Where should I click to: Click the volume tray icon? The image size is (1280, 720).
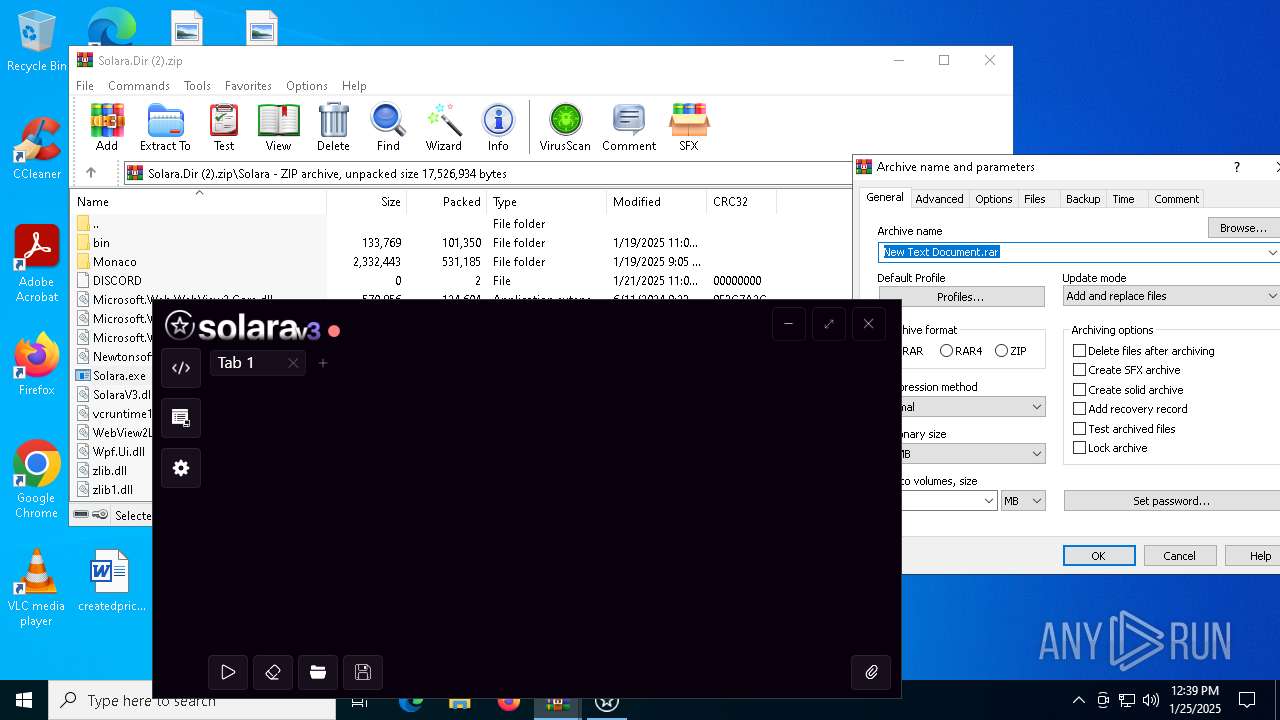[1150, 700]
